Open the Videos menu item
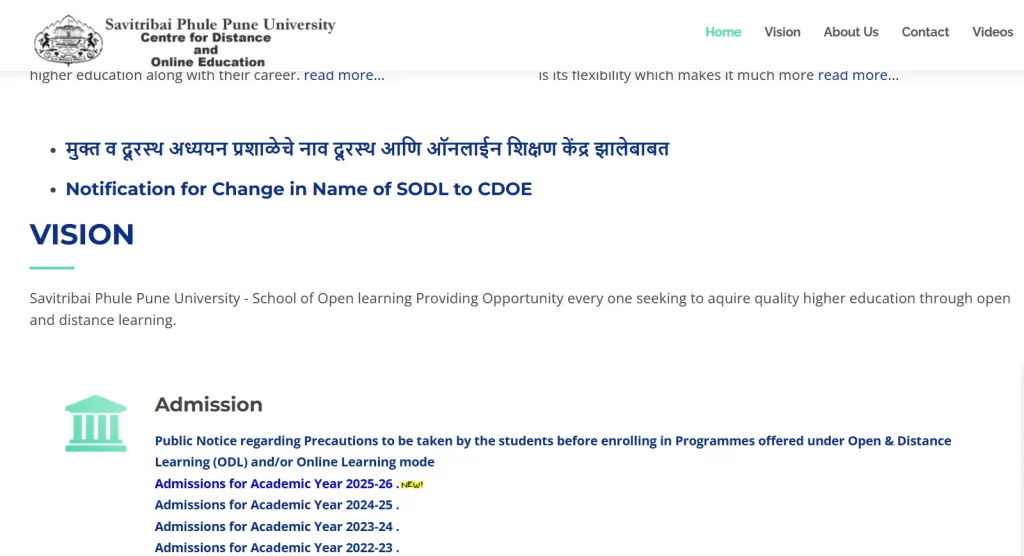Viewport: 1024px width, 556px height. tap(993, 32)
